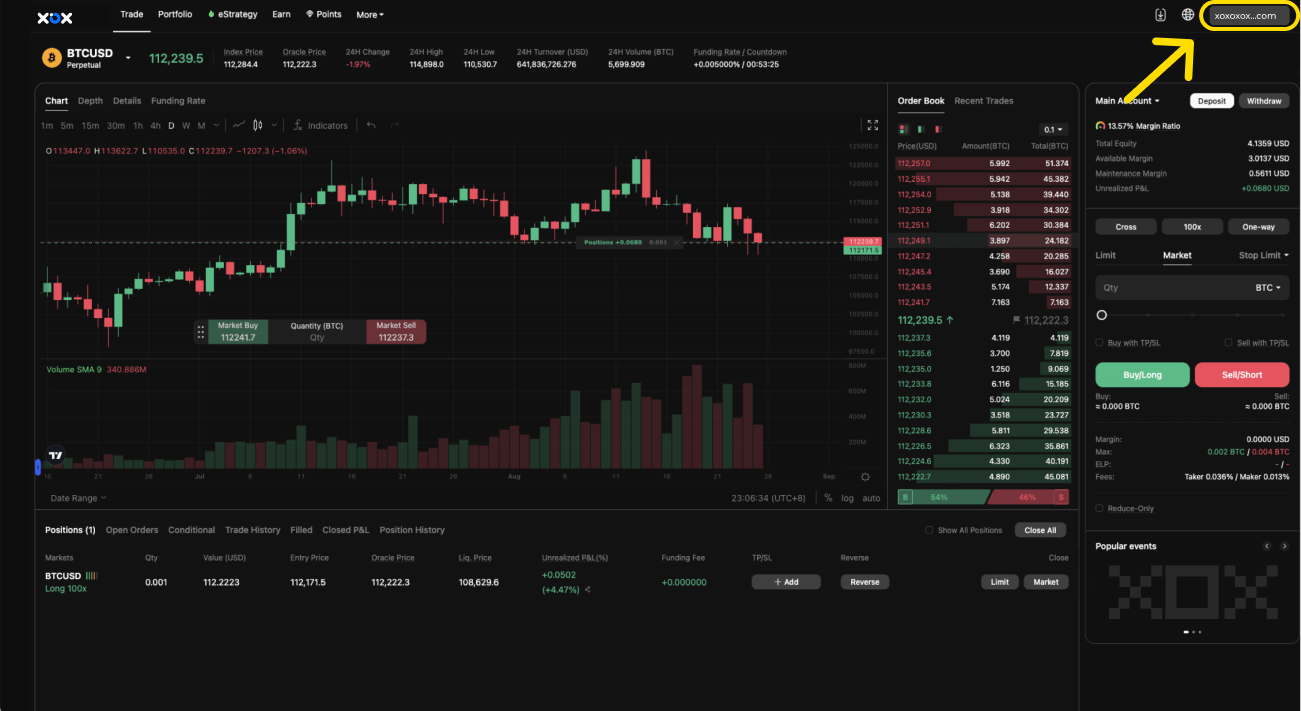
Task: Click the Buy/Long button
Action: pos(1142,374)
